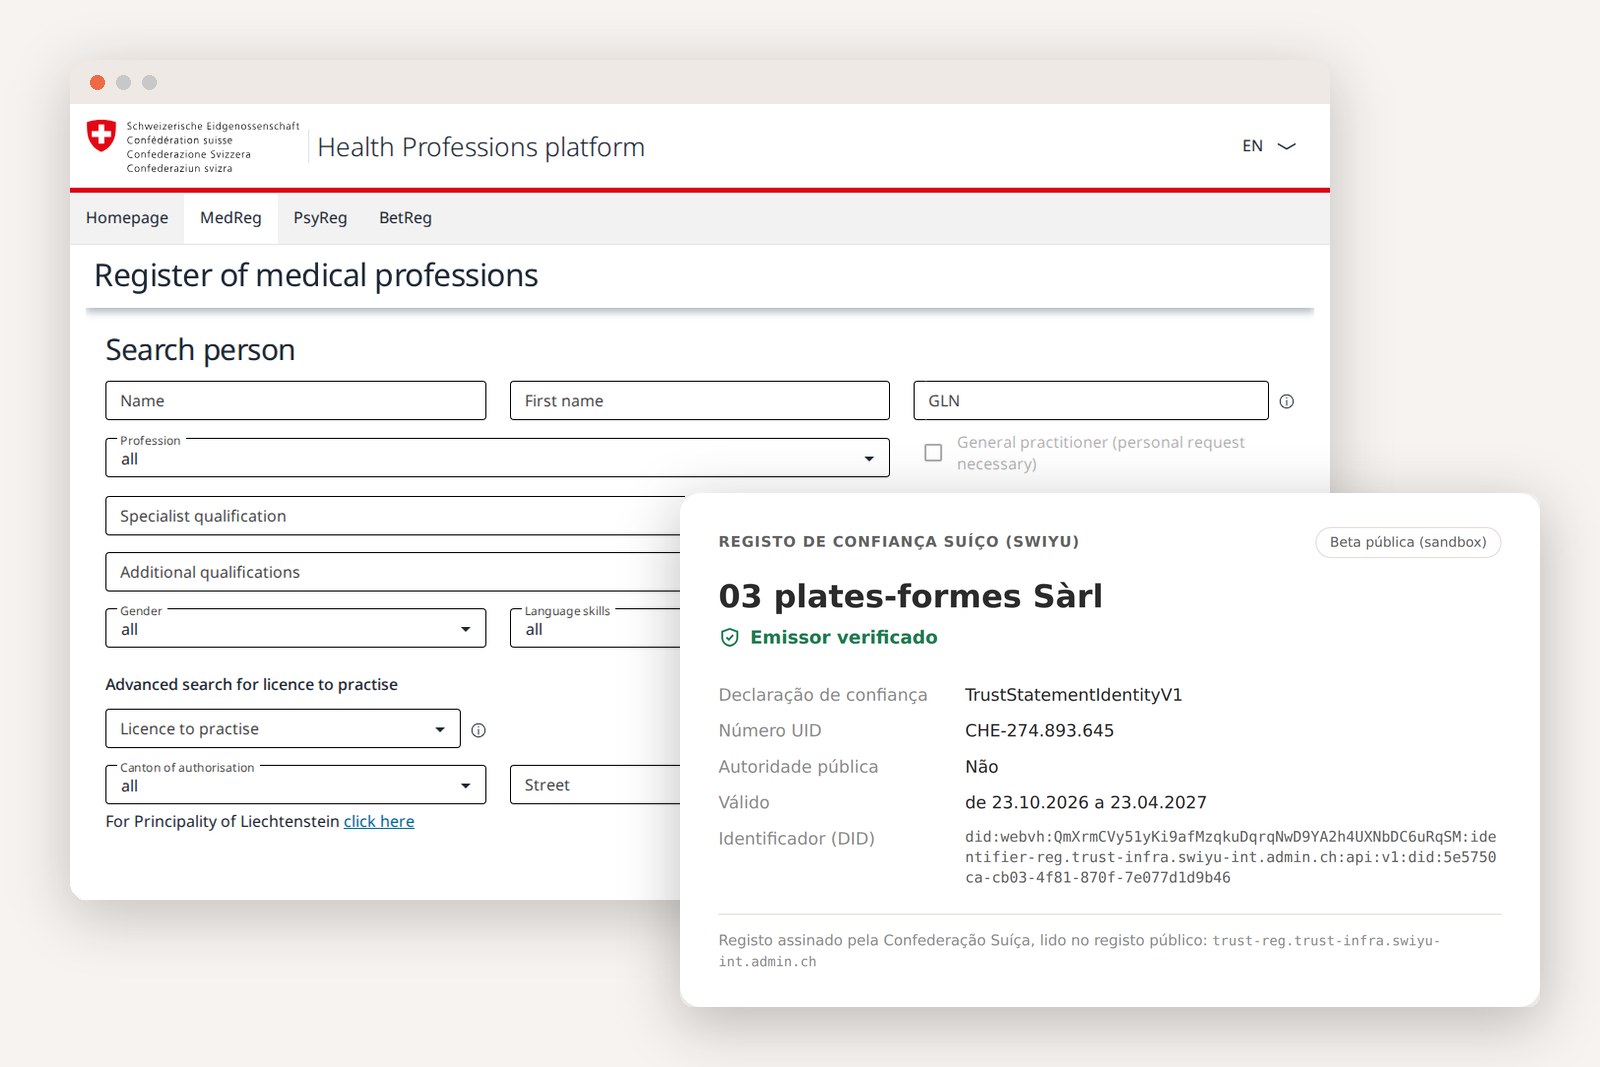Expand the Canton of authorisation dropdown

[295, 785]
